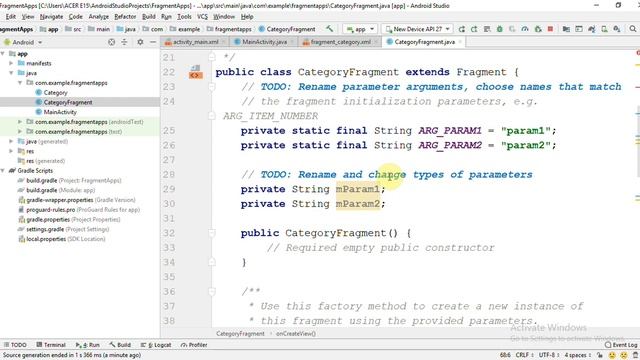Open the Profiler tool window button

(x=194, y=345)
